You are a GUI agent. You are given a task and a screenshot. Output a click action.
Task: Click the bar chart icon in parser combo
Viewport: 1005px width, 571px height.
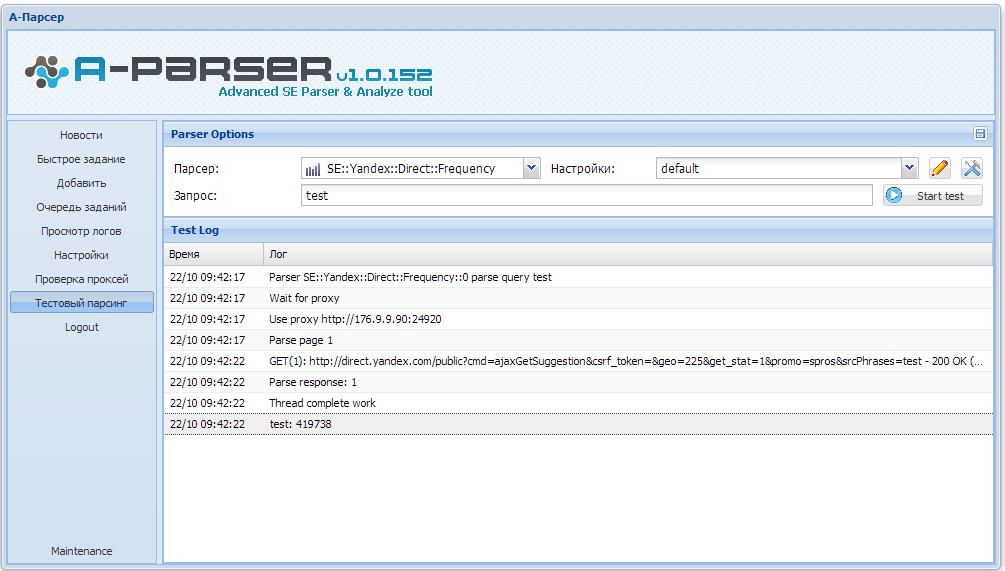(313, 169)
